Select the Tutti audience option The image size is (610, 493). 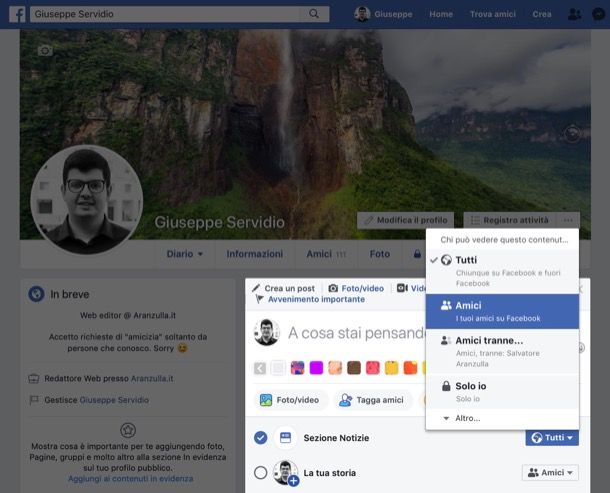(502, 271)
